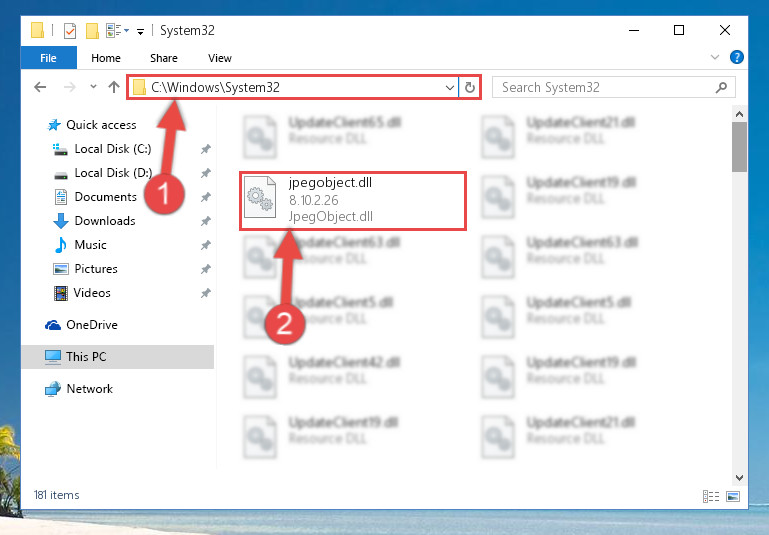The height and width of the screenshot is (535, 769).
Task: Select Quick access in the navigation pane
Action: click(x=92, y=125)
